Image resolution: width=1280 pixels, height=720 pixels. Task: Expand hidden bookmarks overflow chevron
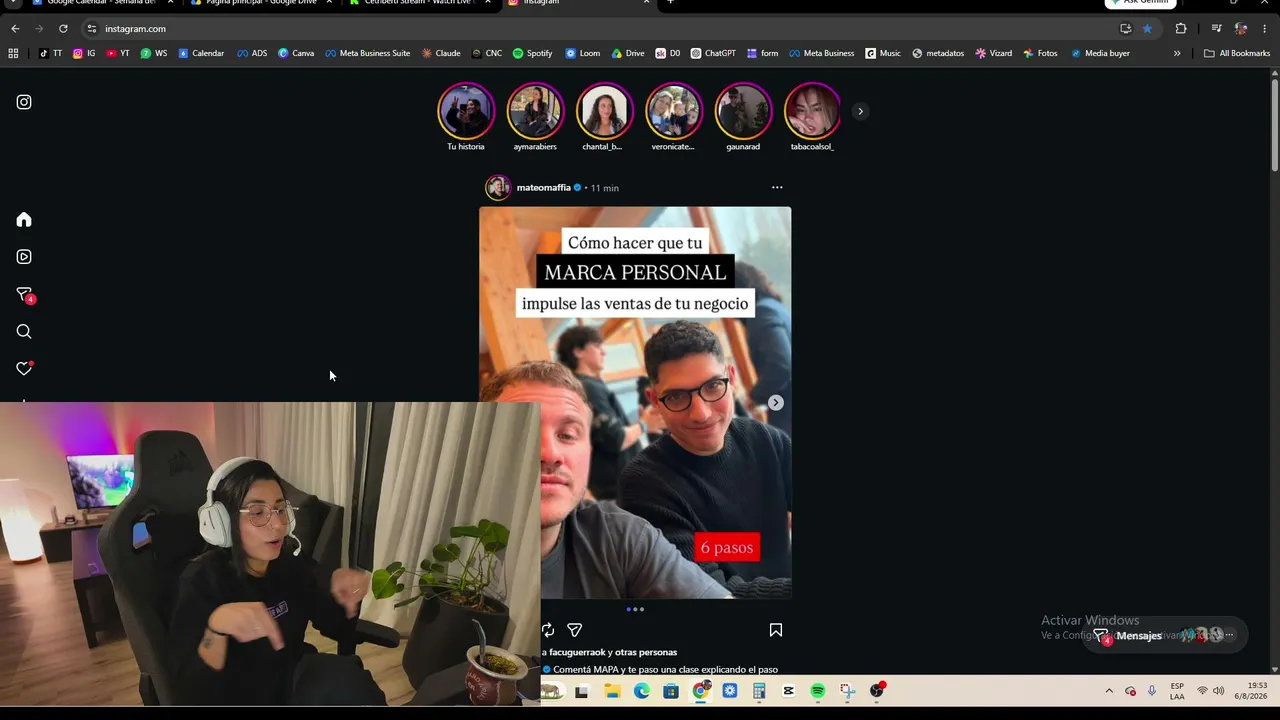click(1177, 53)
